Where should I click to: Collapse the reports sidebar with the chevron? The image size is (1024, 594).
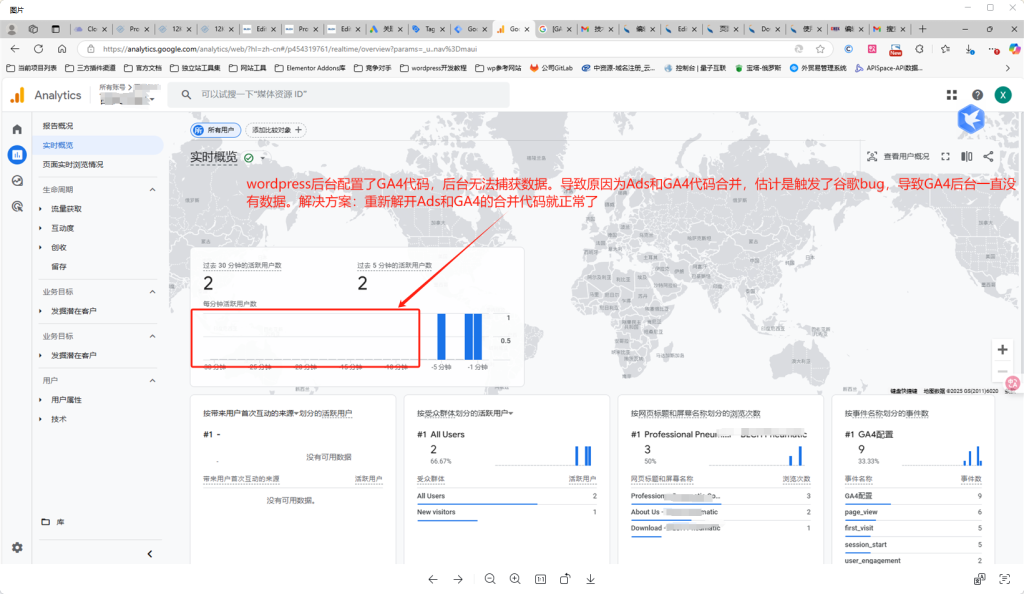click(150, 554)
